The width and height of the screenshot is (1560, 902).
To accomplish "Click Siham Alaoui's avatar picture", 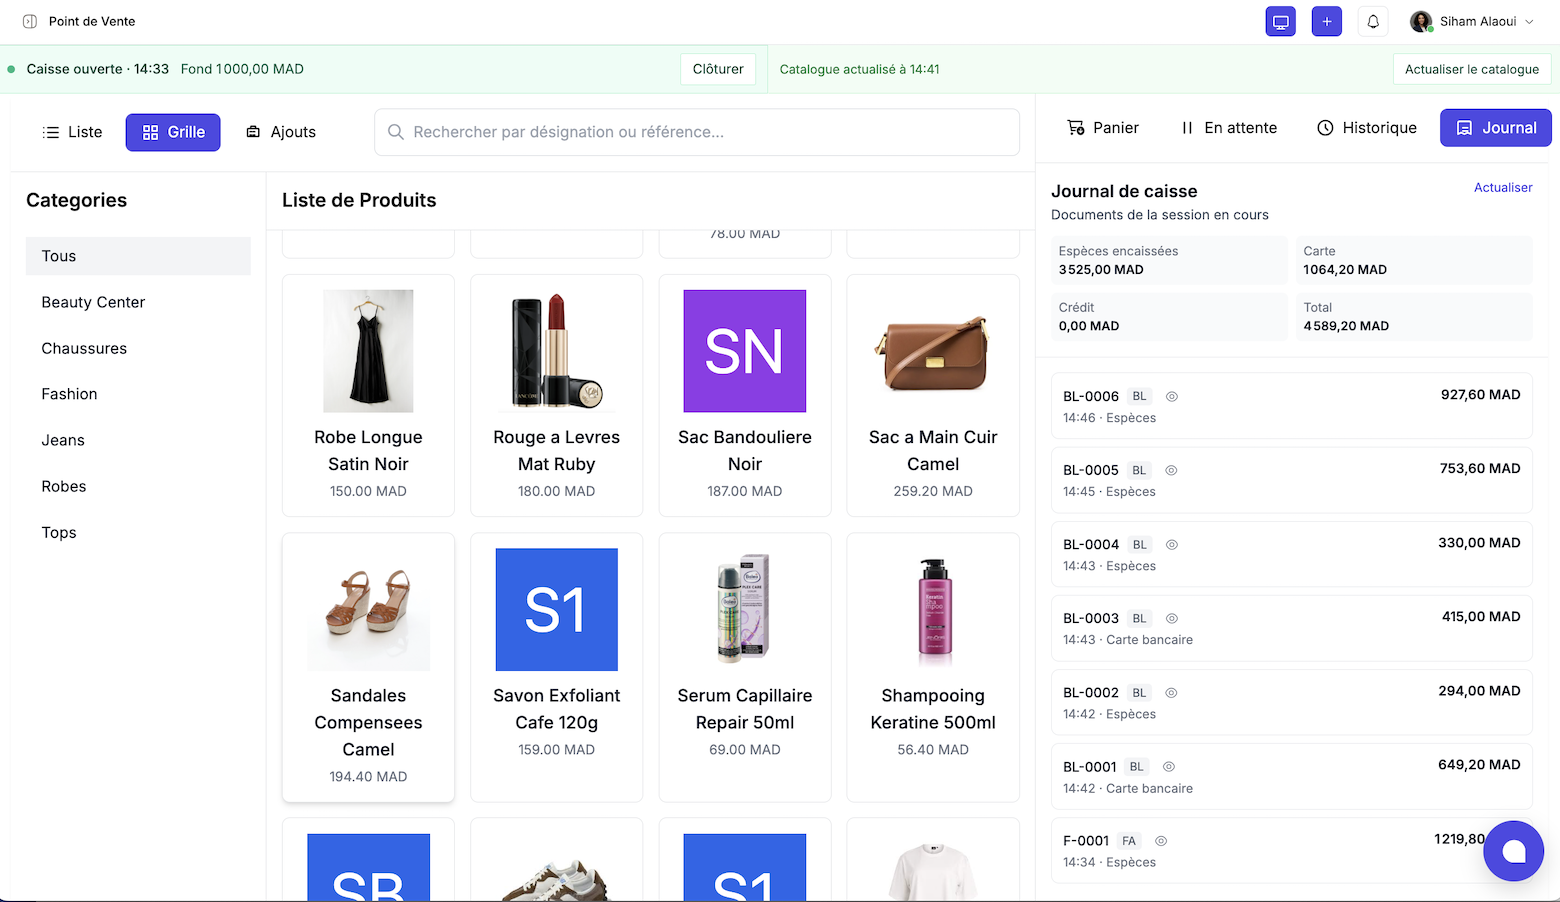I will pos(1421,21).
